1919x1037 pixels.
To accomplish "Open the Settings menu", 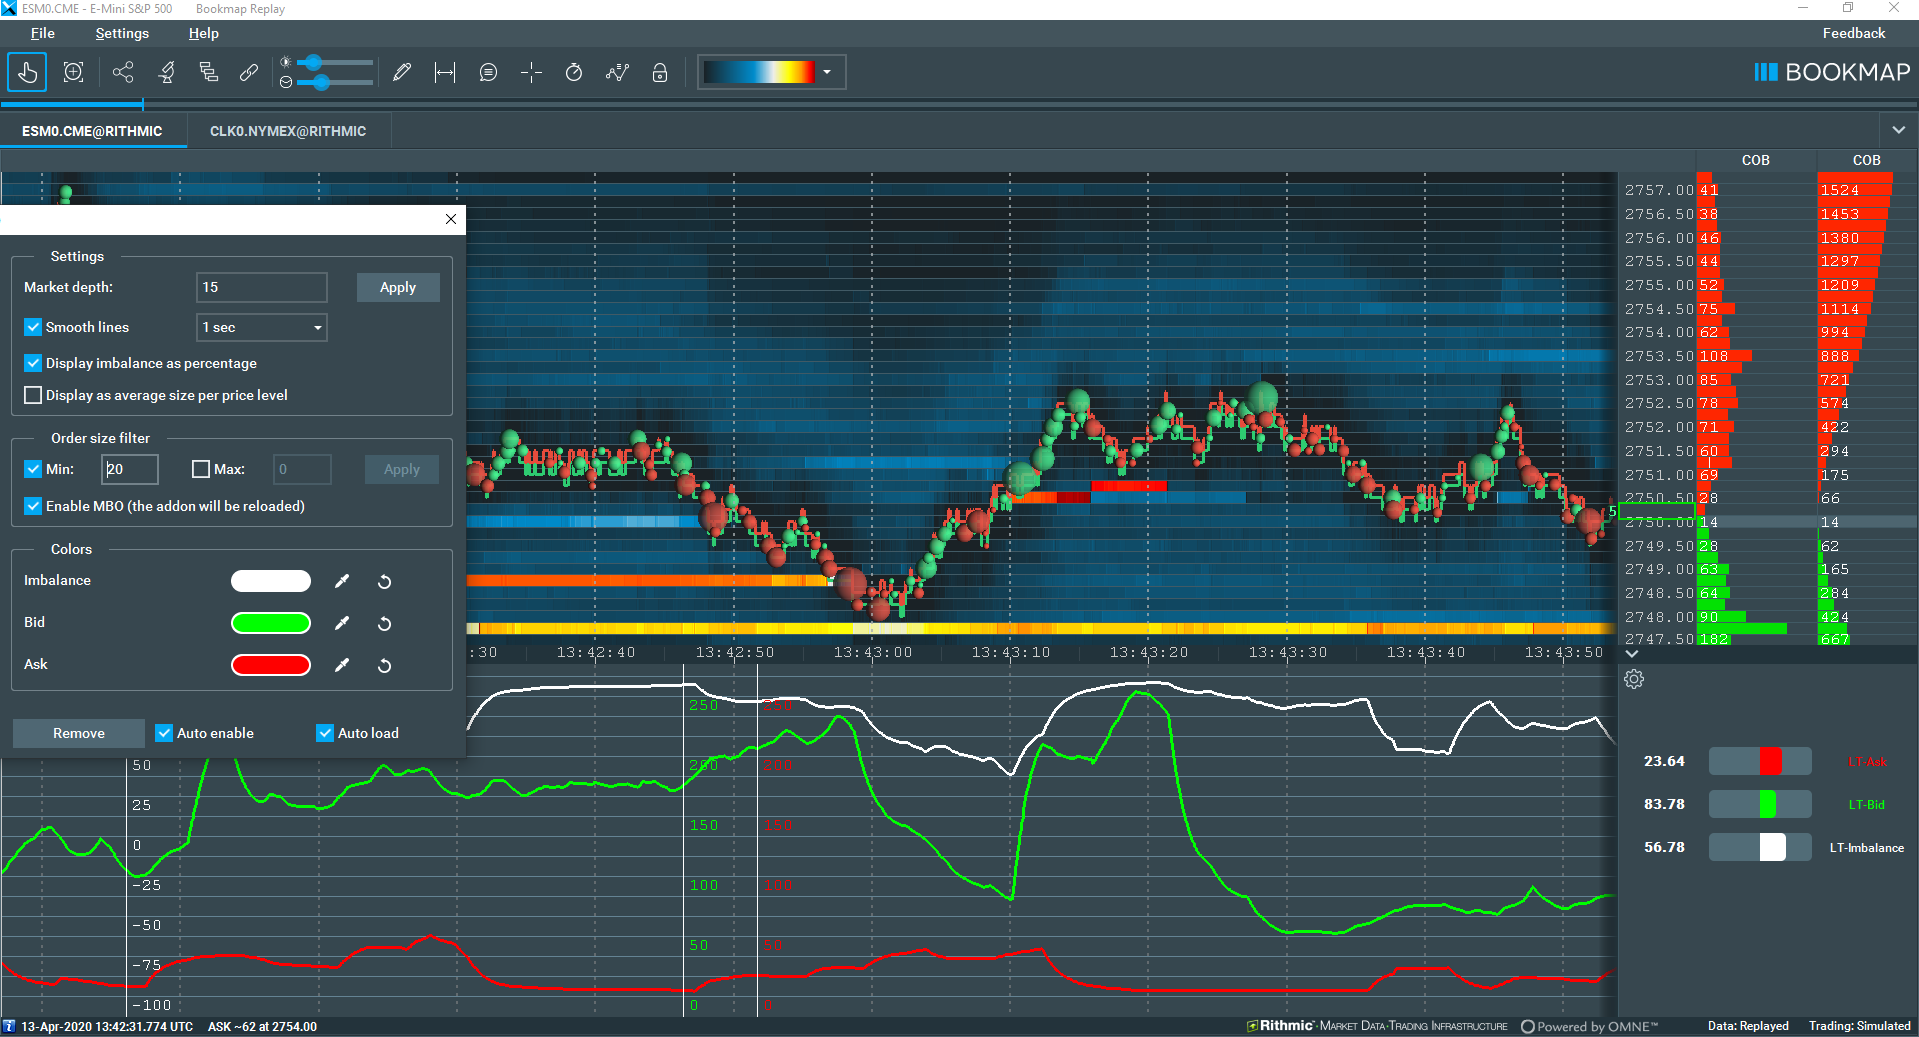I will (x=122, y=33).
